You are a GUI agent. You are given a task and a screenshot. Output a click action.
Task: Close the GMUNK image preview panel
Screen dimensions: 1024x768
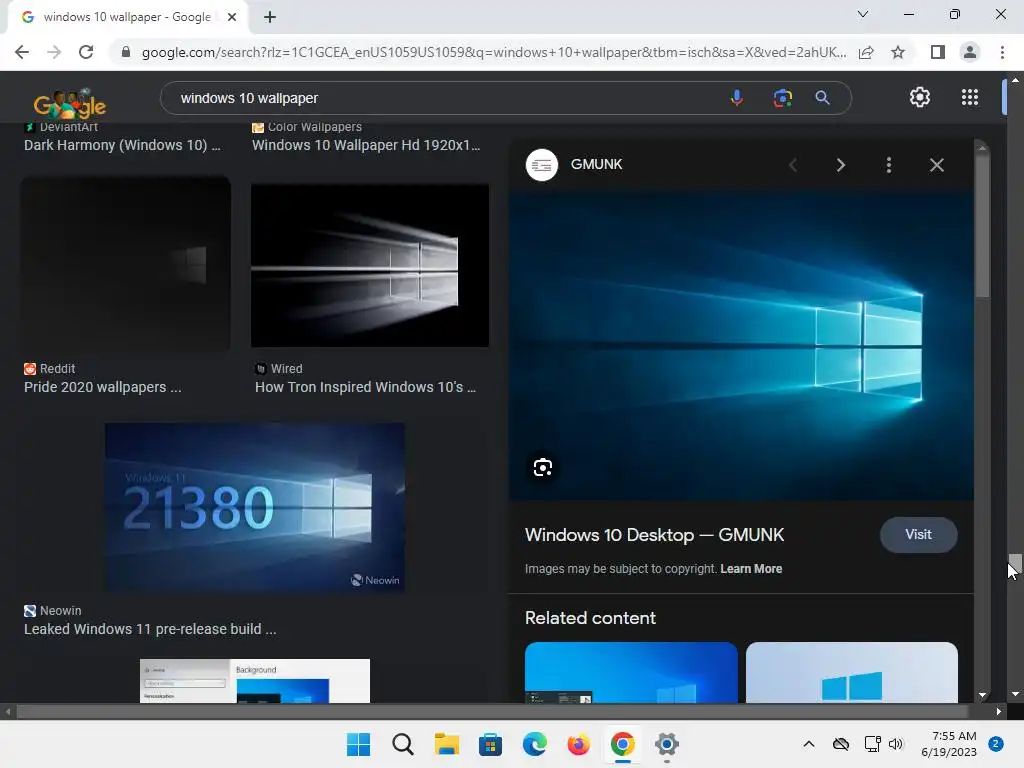click(x=936, y=165)
